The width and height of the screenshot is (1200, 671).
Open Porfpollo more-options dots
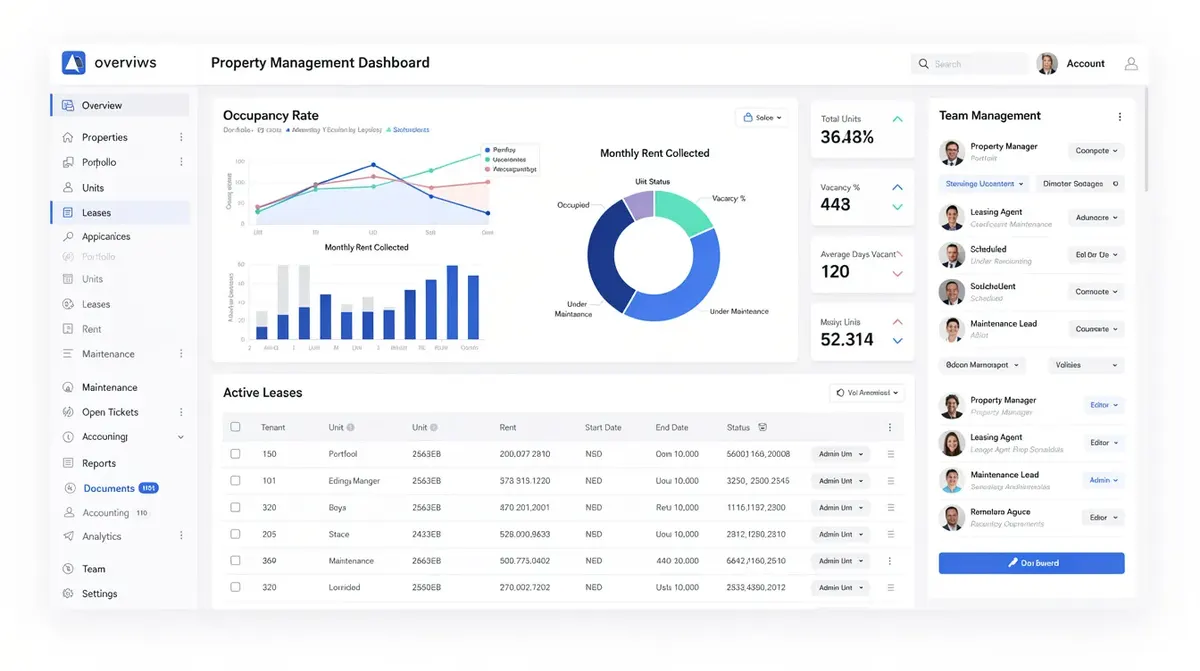[x=181, y=162]
